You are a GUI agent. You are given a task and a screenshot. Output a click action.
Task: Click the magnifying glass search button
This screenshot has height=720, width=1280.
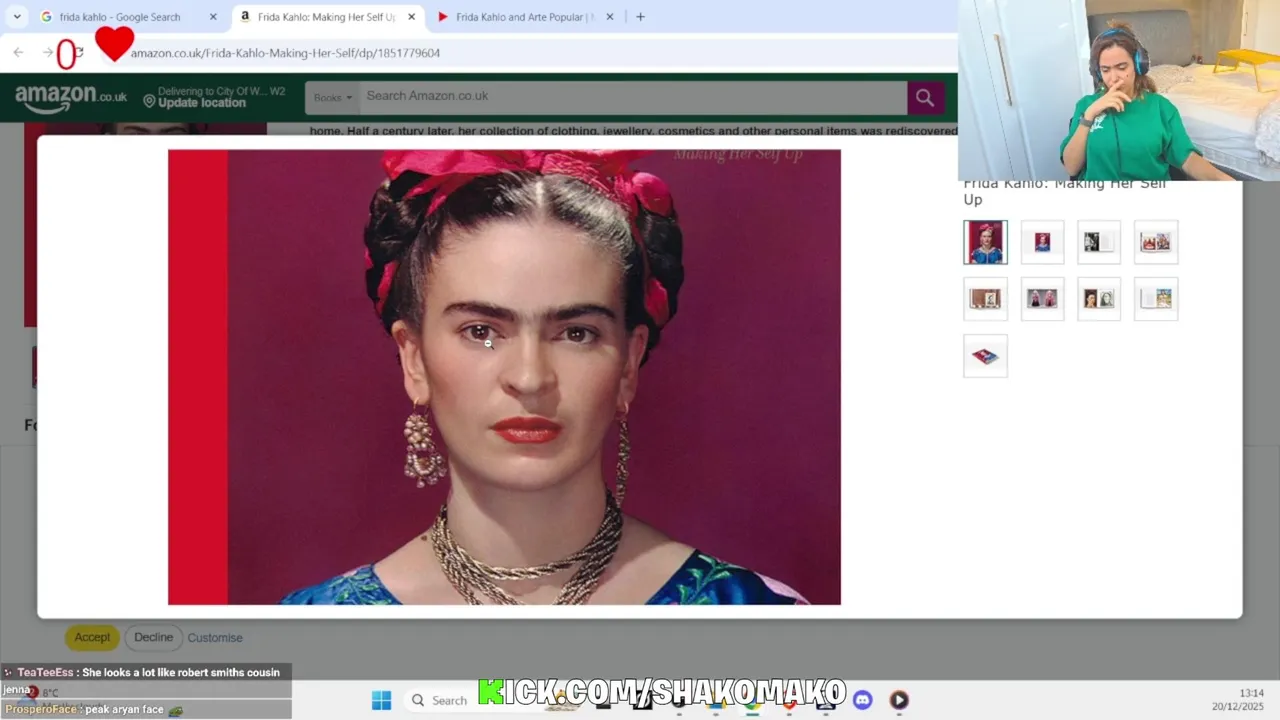(x=924, y=97)
